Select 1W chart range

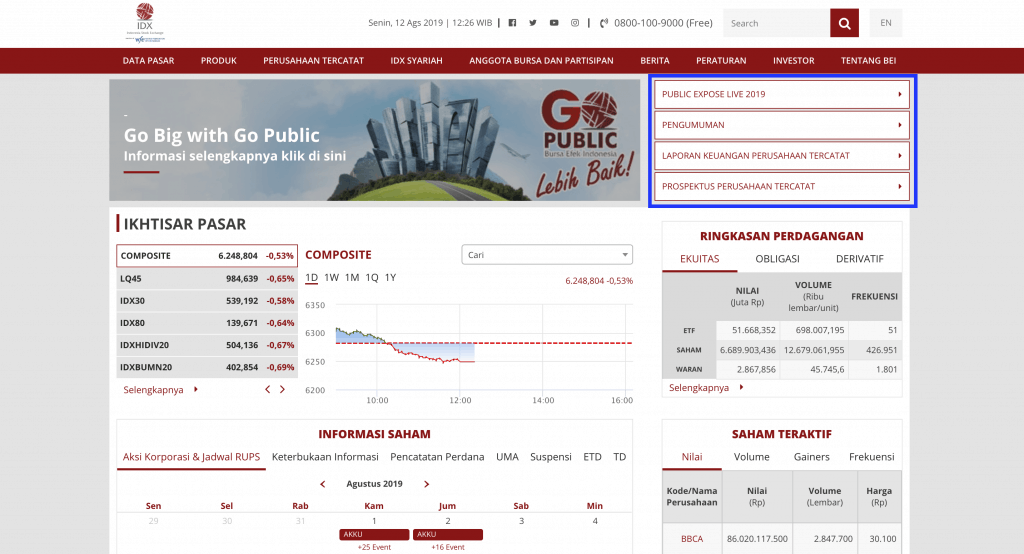pos(332,278)
